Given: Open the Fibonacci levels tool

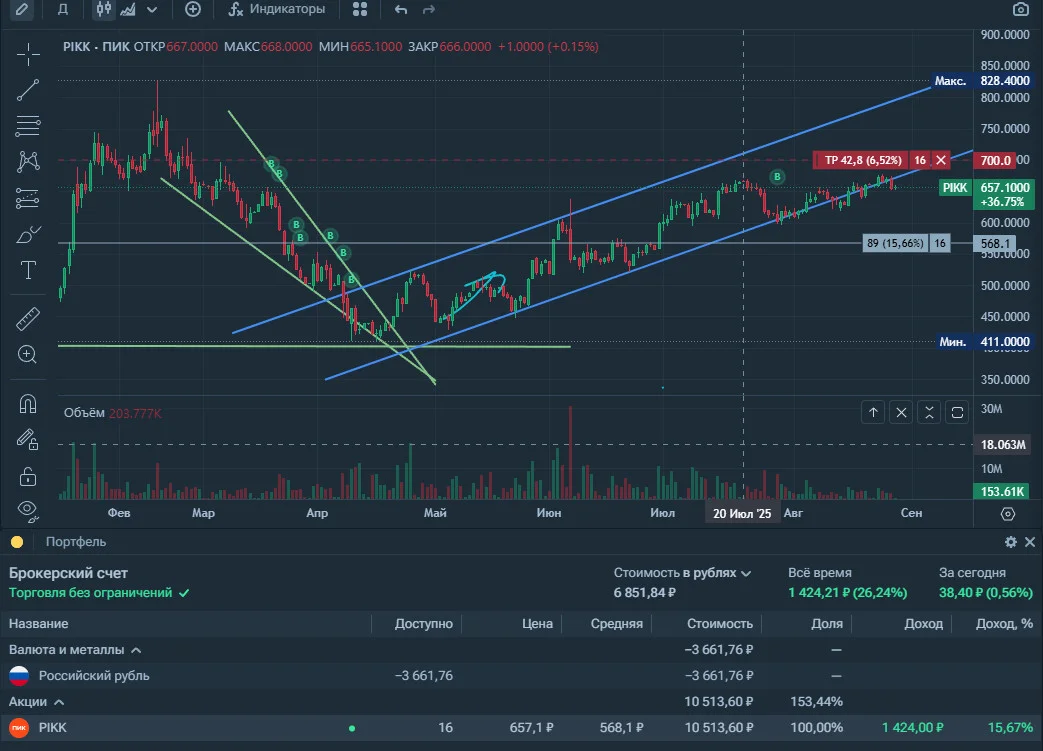Looking at the screenshot, I should click(x=28, y=126).
